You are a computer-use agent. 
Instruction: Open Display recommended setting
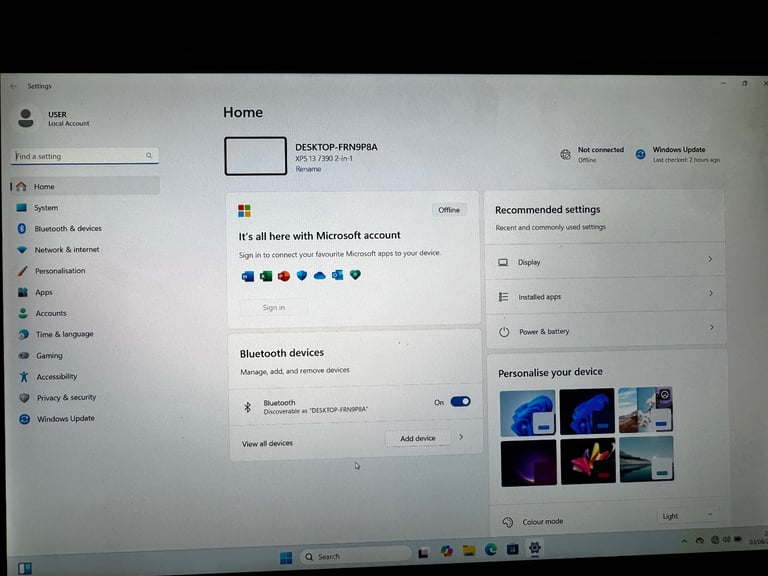(605, 261)
